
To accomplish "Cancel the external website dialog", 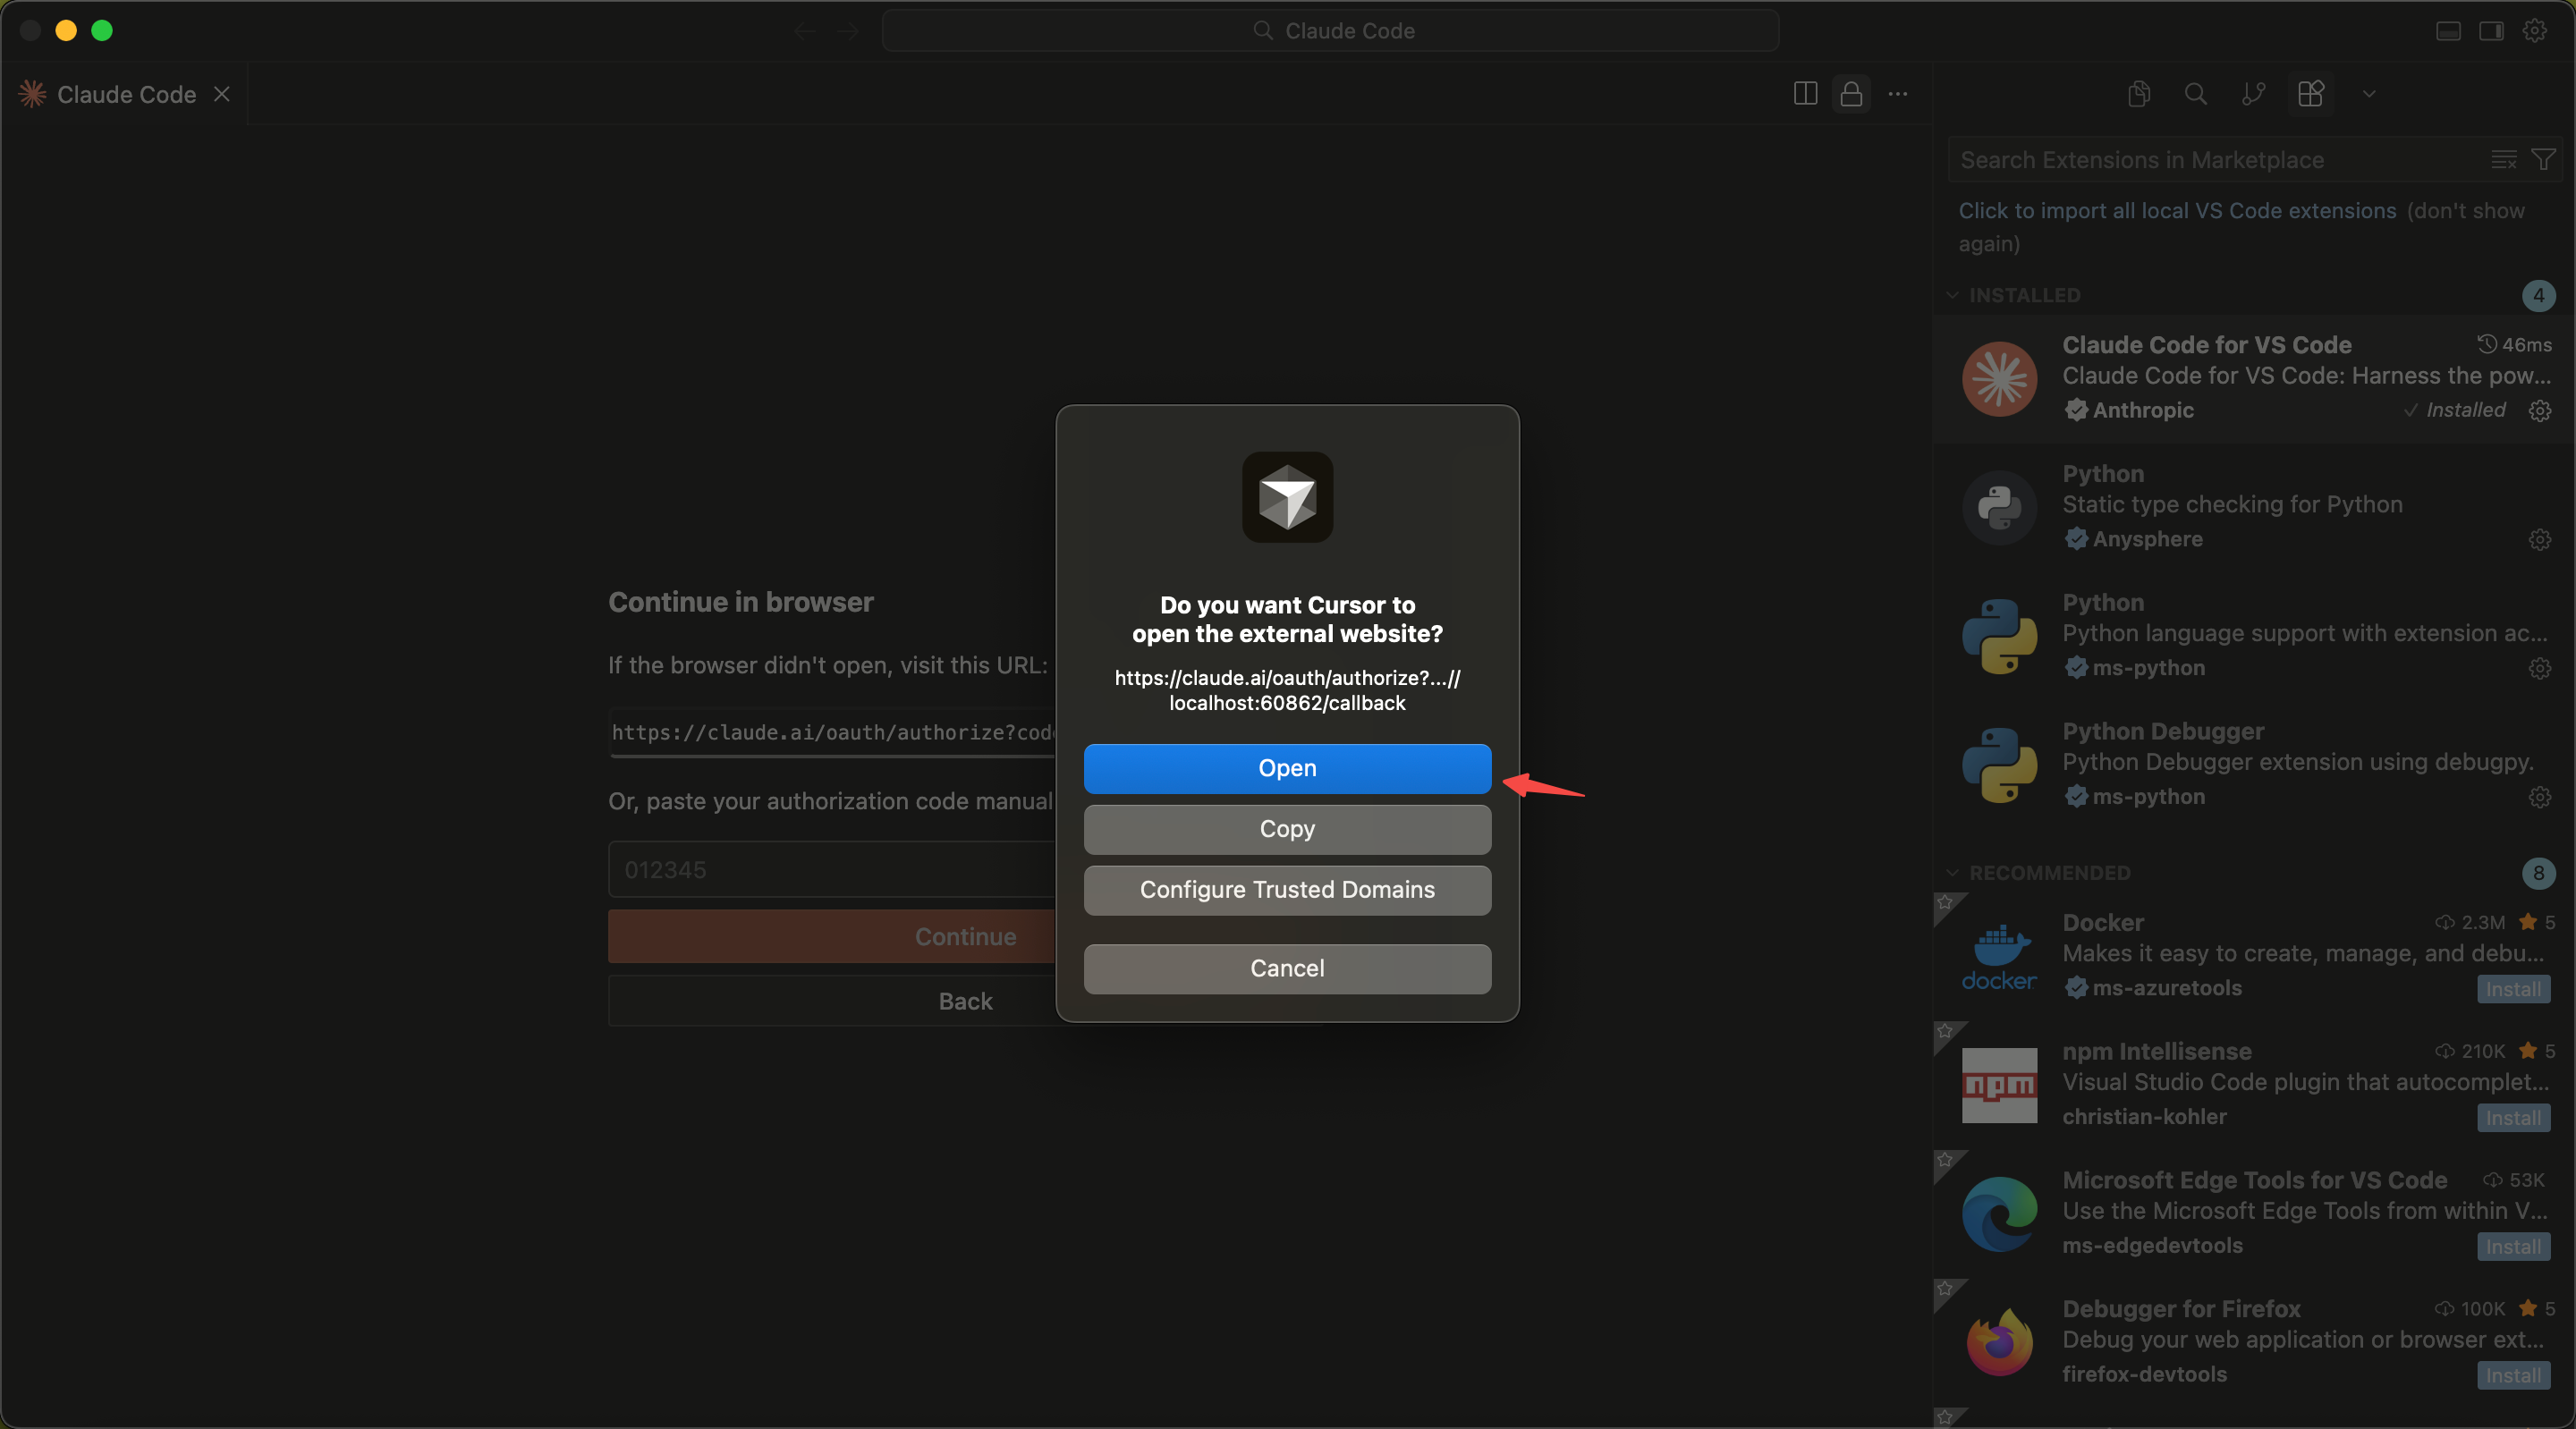I will click(x=1287, y=968).
